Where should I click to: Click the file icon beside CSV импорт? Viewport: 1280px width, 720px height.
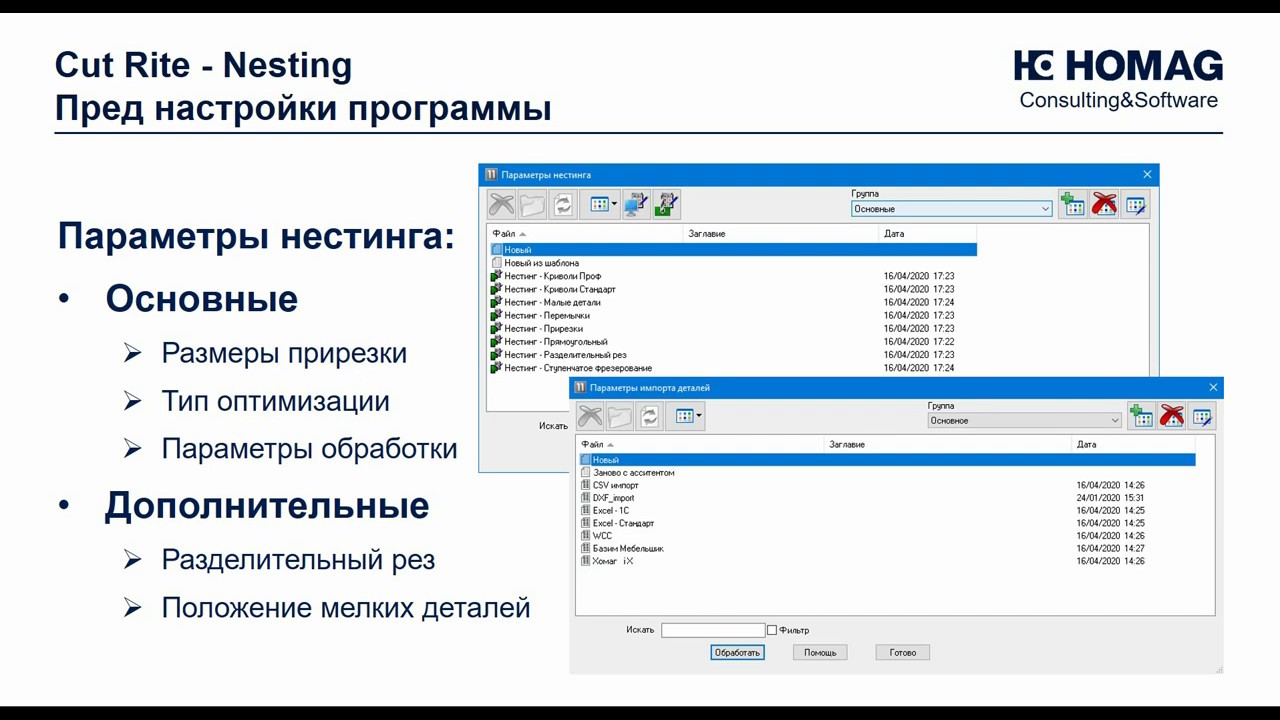point(585,485)
